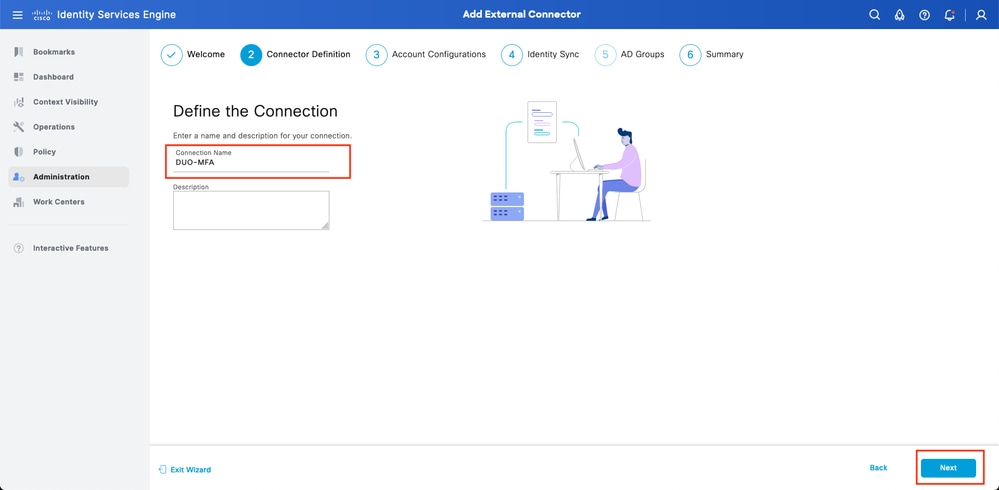Click step 4 circle in wizard
The image size is (999, 490).
point(512,55)
